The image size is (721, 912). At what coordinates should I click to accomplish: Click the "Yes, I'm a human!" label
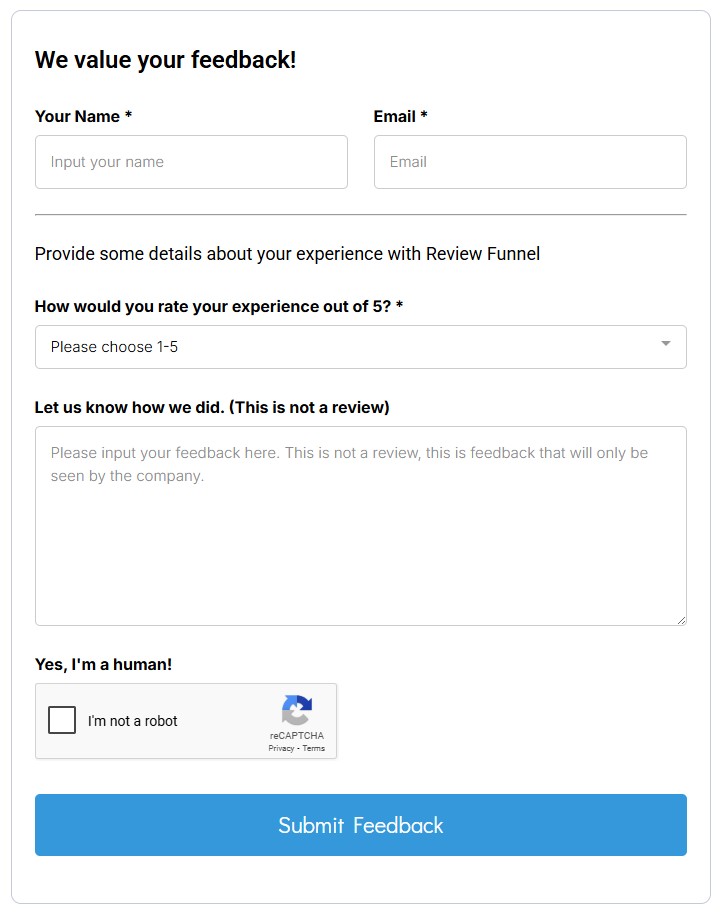103,664
